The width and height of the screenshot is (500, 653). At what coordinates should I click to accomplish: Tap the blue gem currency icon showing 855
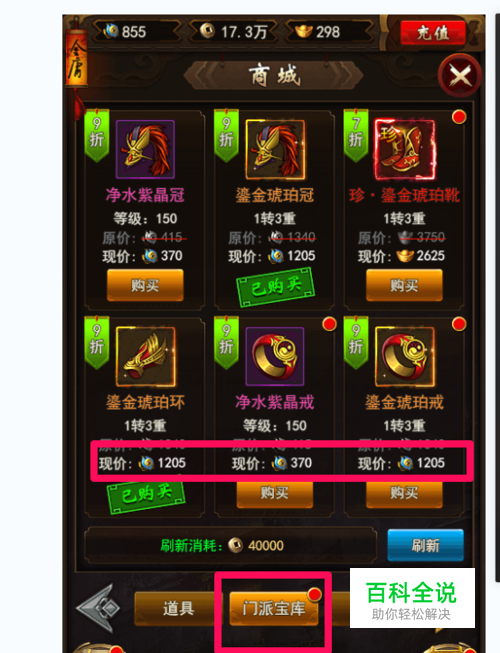[x=111, y=30]
